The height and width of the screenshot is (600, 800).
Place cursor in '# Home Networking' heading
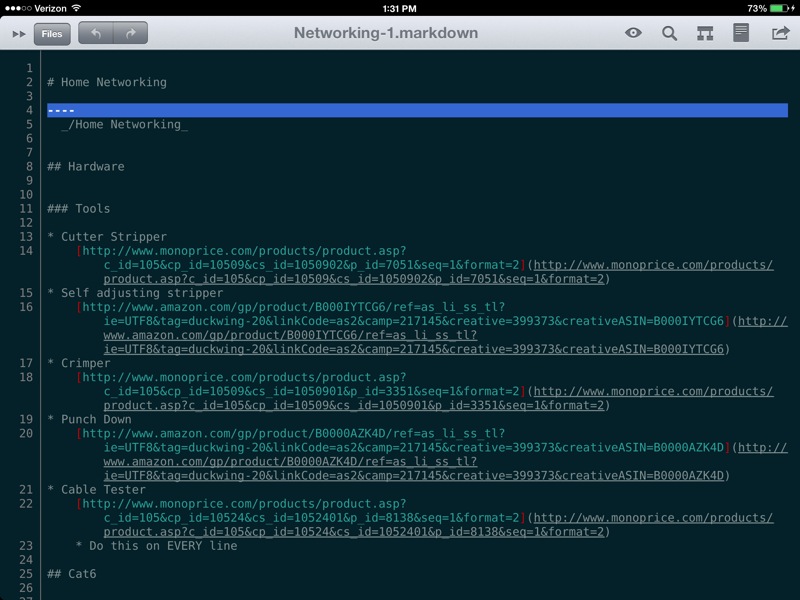107,82
